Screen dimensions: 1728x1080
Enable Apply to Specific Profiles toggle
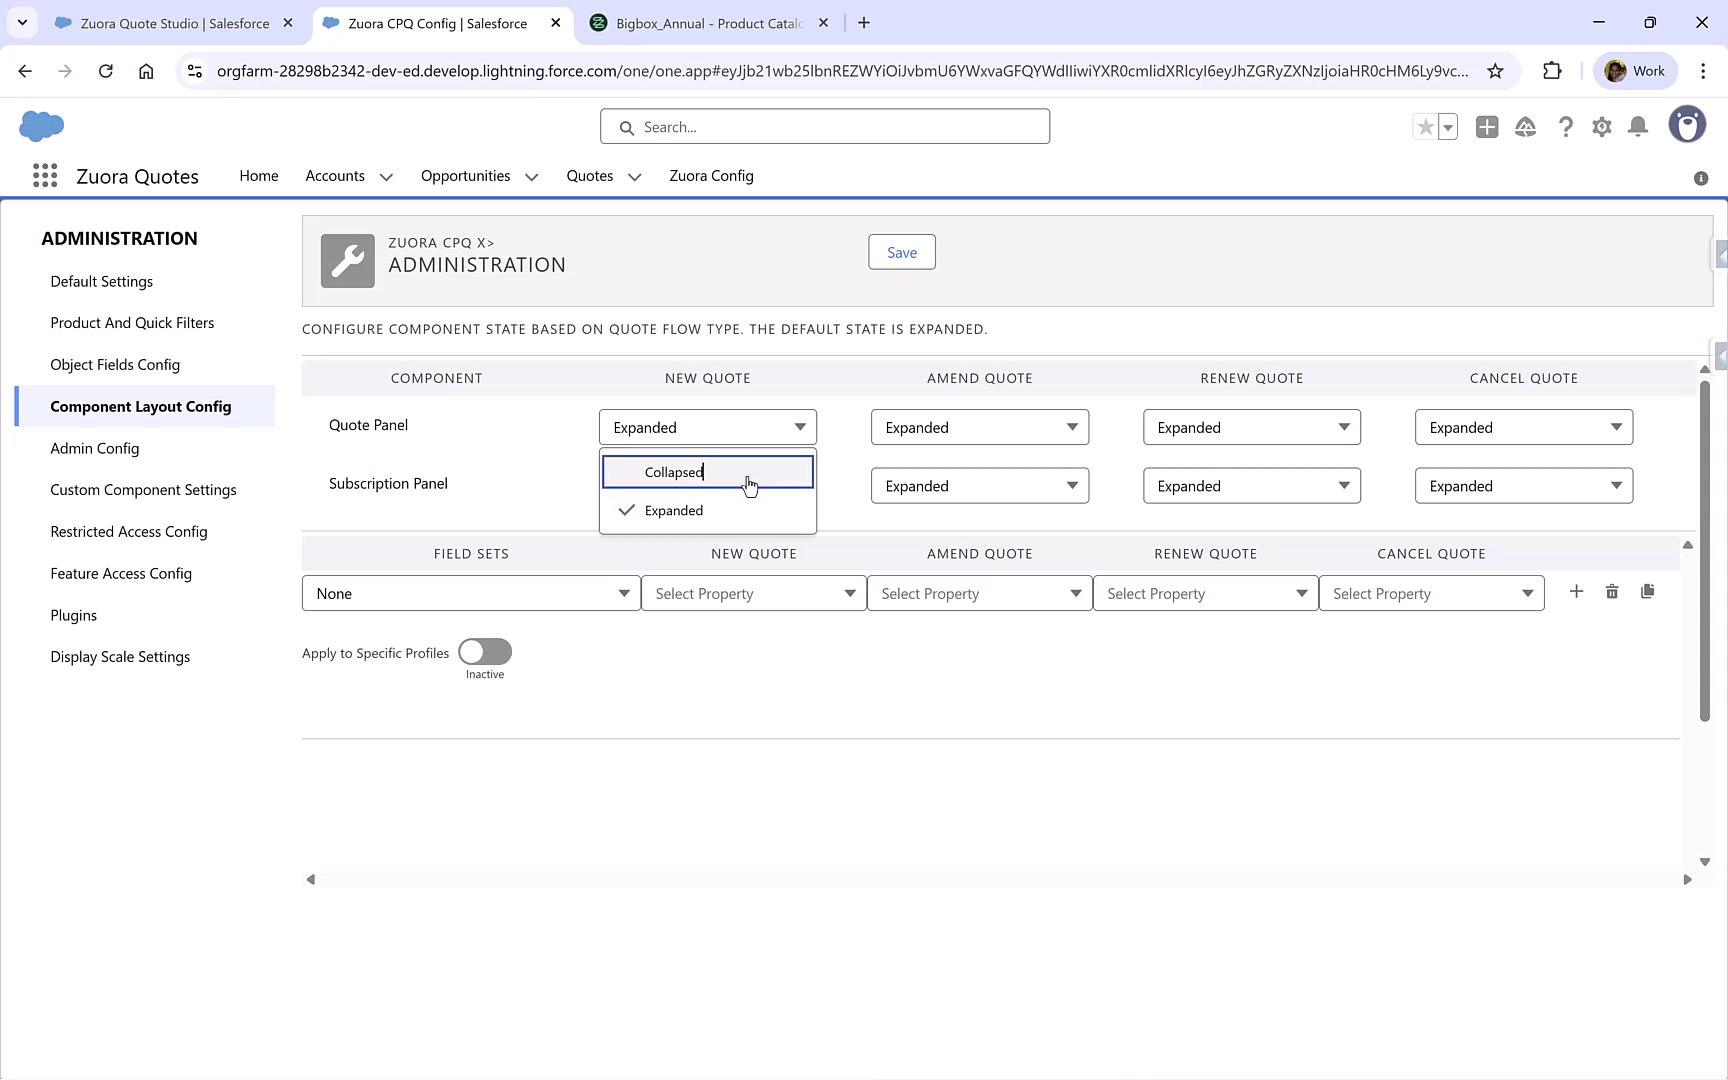click(x=484, y=651)
